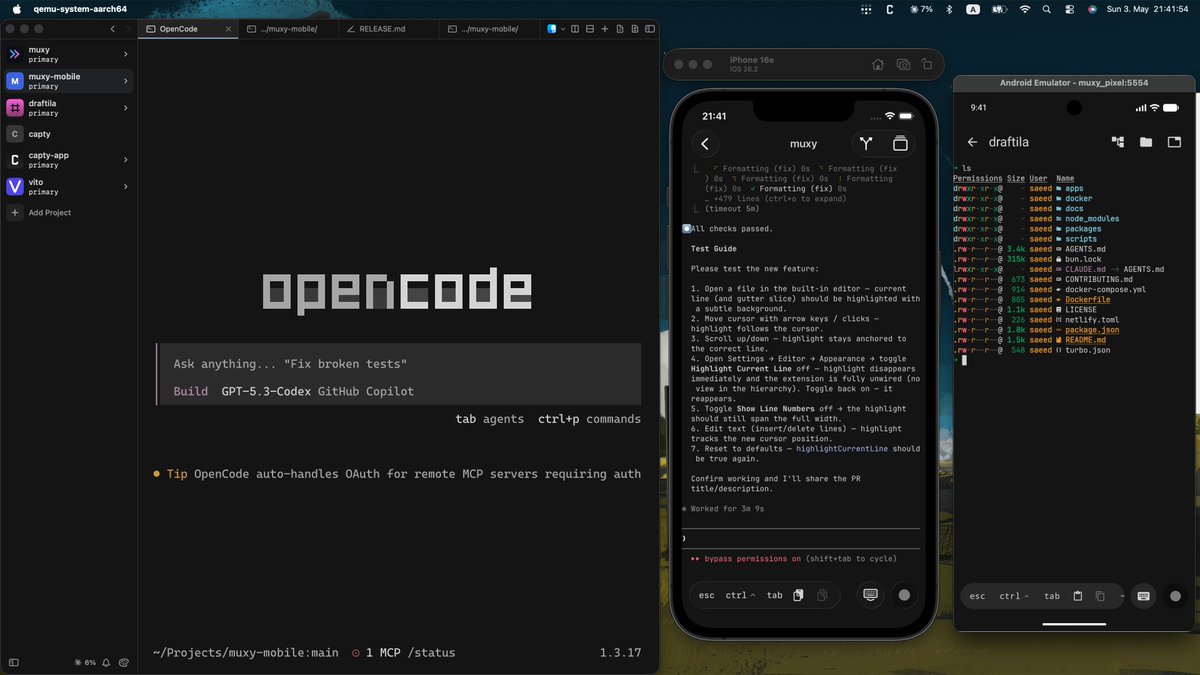The height and width of the screenshot is (675, 1200).
Task: Tap the esc key on iPhone toolbar
Action: coord(707,595)
